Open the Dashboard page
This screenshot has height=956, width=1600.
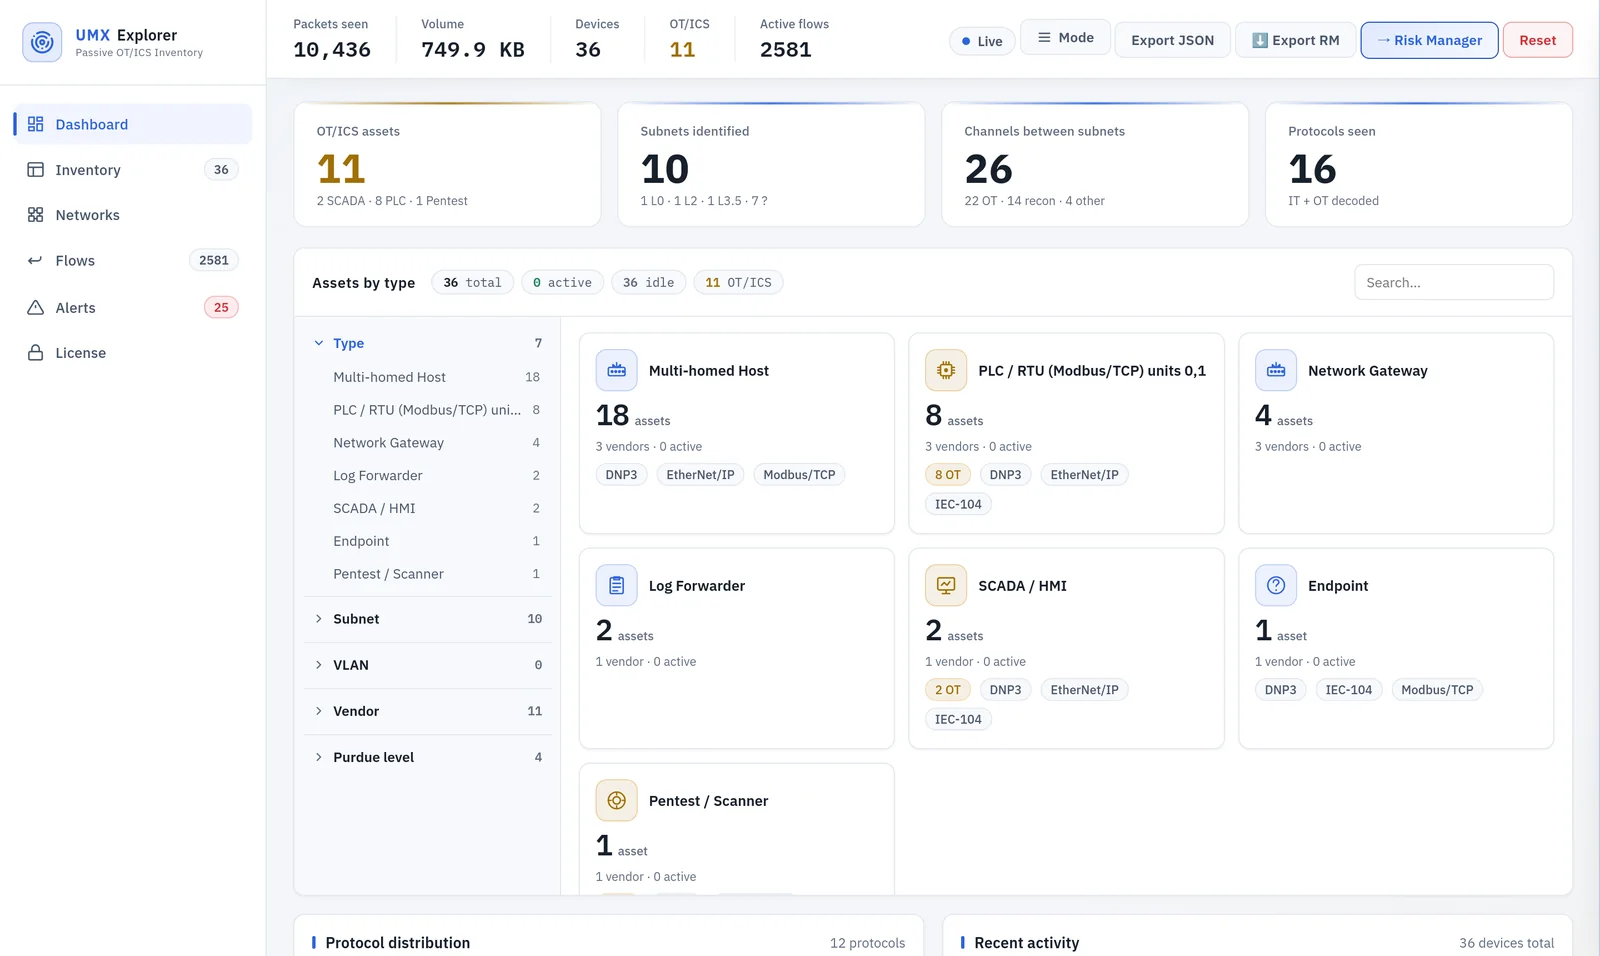(132, 124)
